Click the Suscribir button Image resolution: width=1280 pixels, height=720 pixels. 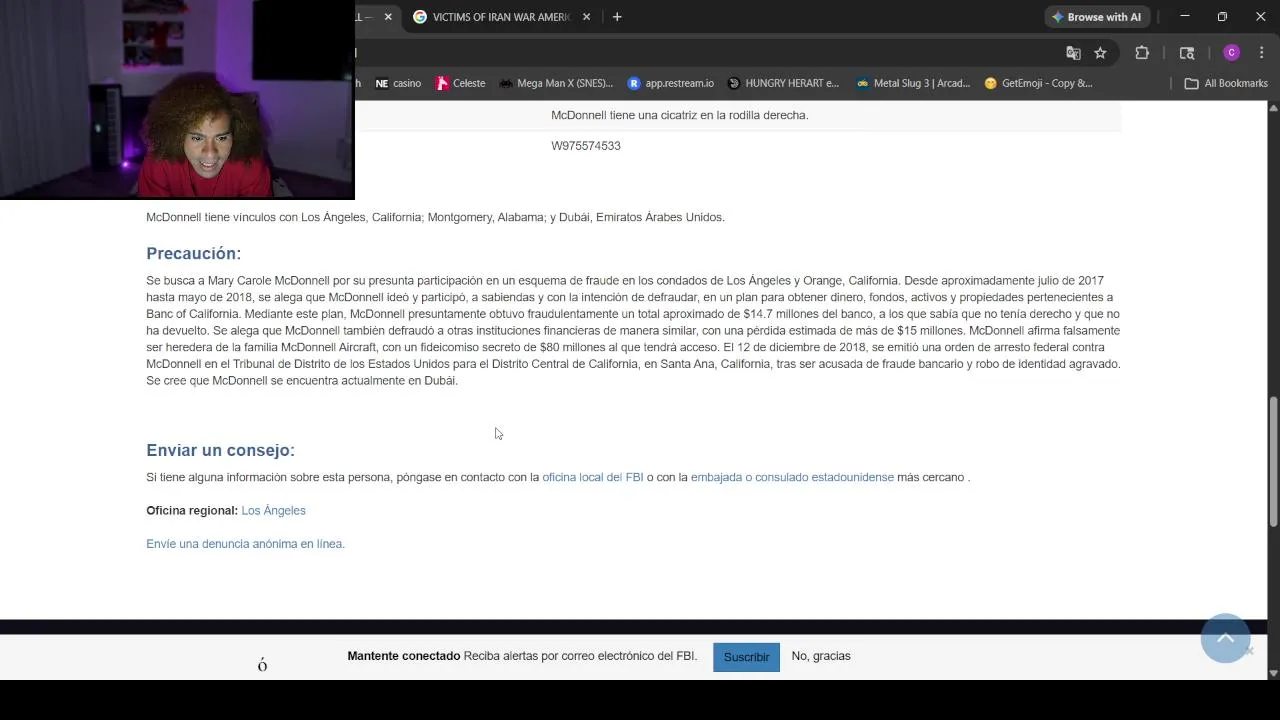tap(746, 657)
